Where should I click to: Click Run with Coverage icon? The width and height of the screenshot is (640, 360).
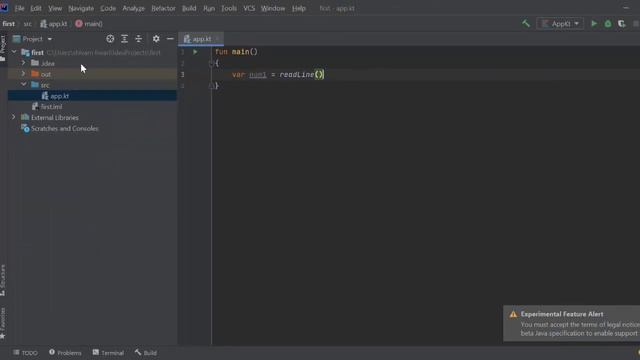pyautogui.click(x=622, y=24)
